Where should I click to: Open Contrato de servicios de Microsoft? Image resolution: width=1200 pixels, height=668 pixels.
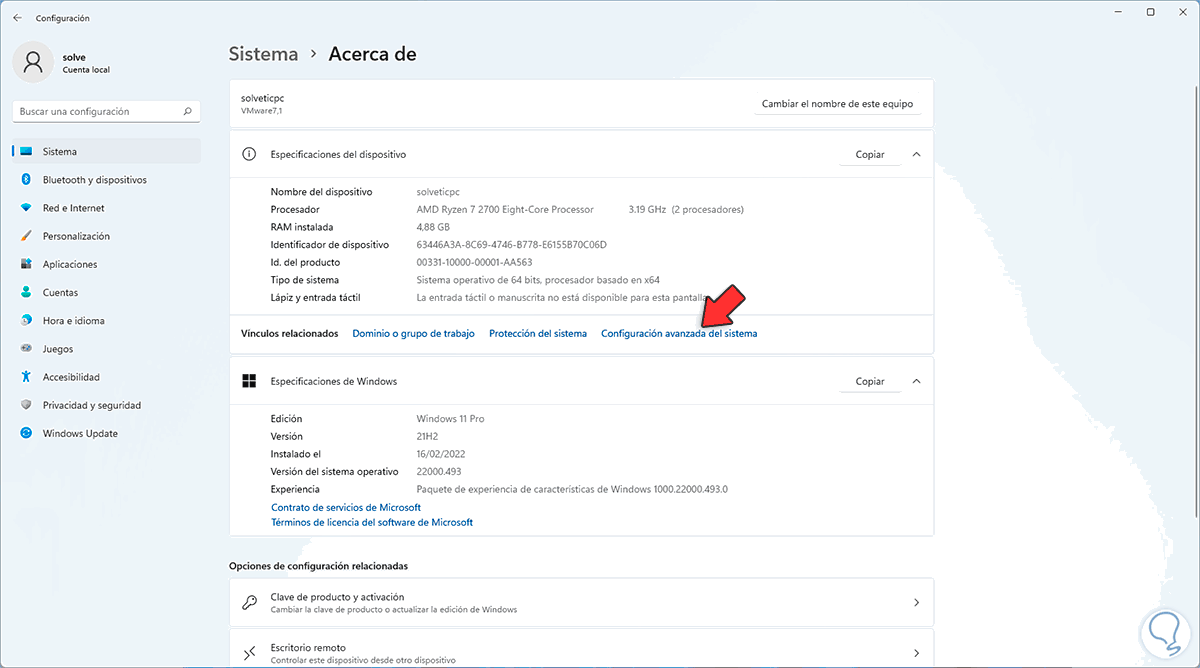(x=346, y=508)
